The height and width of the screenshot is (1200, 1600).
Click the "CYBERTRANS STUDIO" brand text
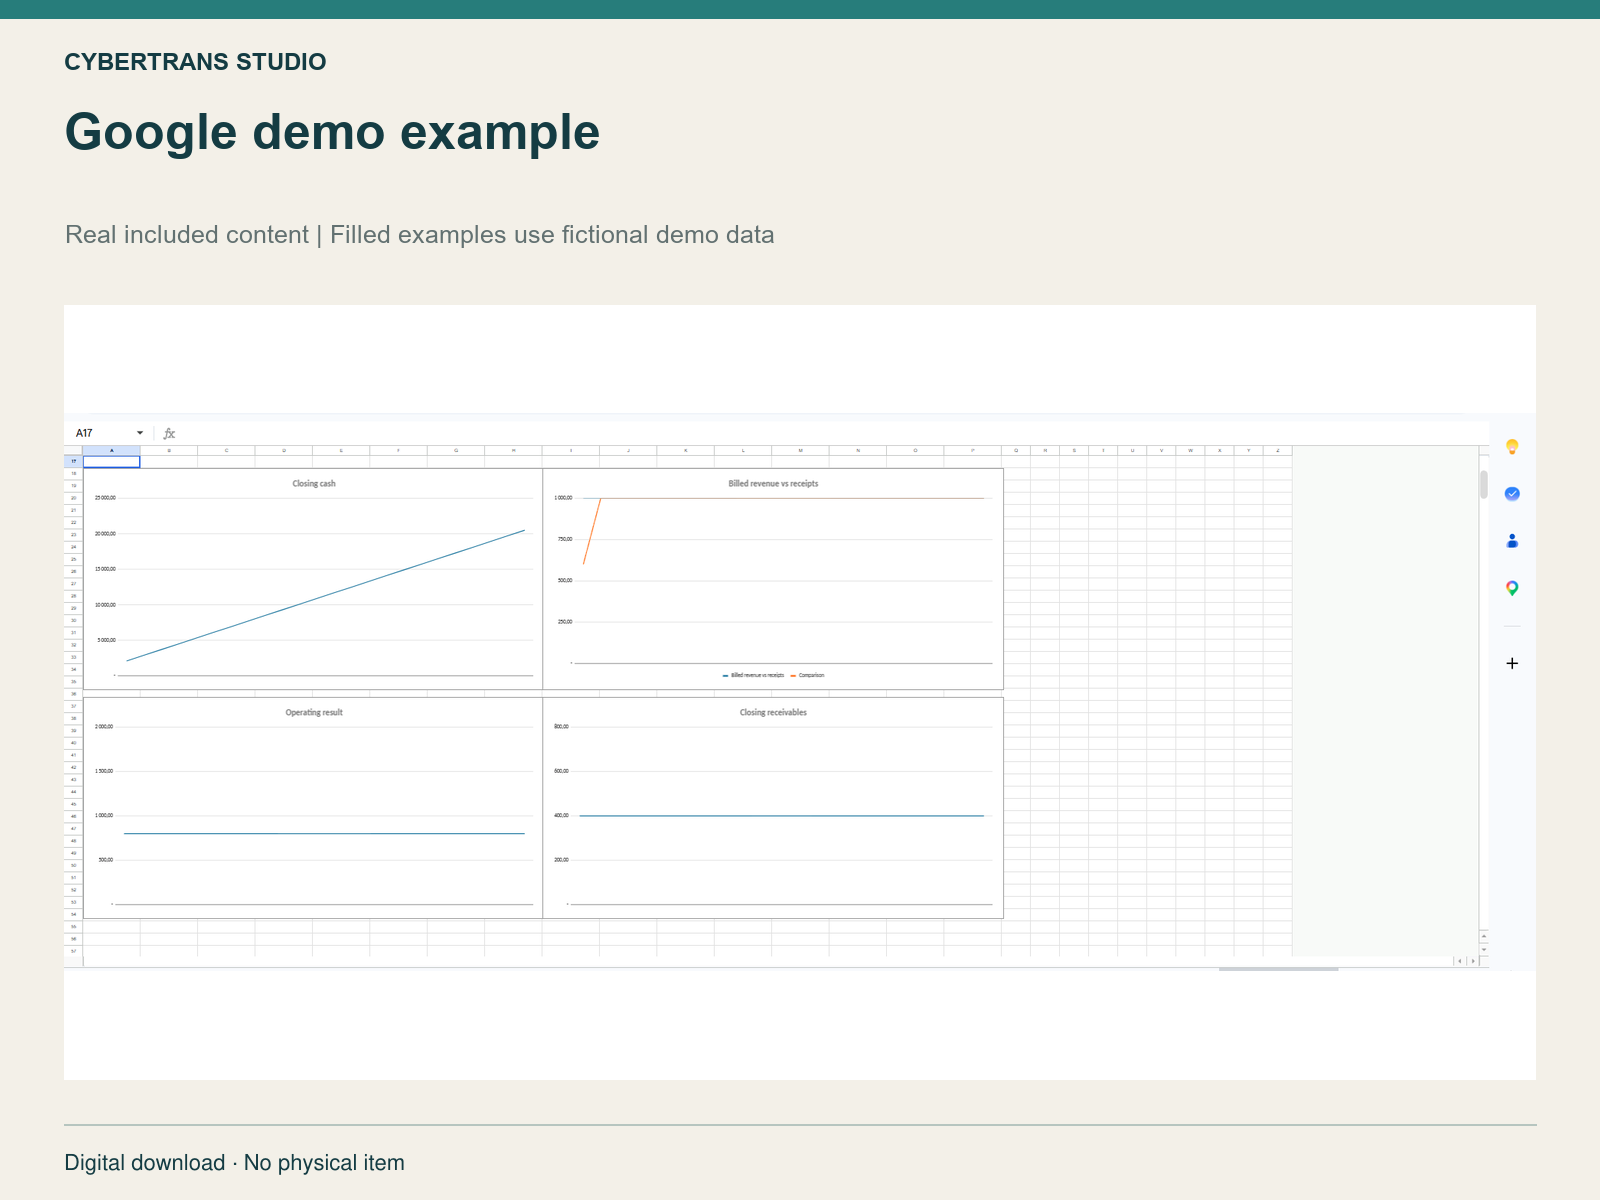(x=195, y=62)
